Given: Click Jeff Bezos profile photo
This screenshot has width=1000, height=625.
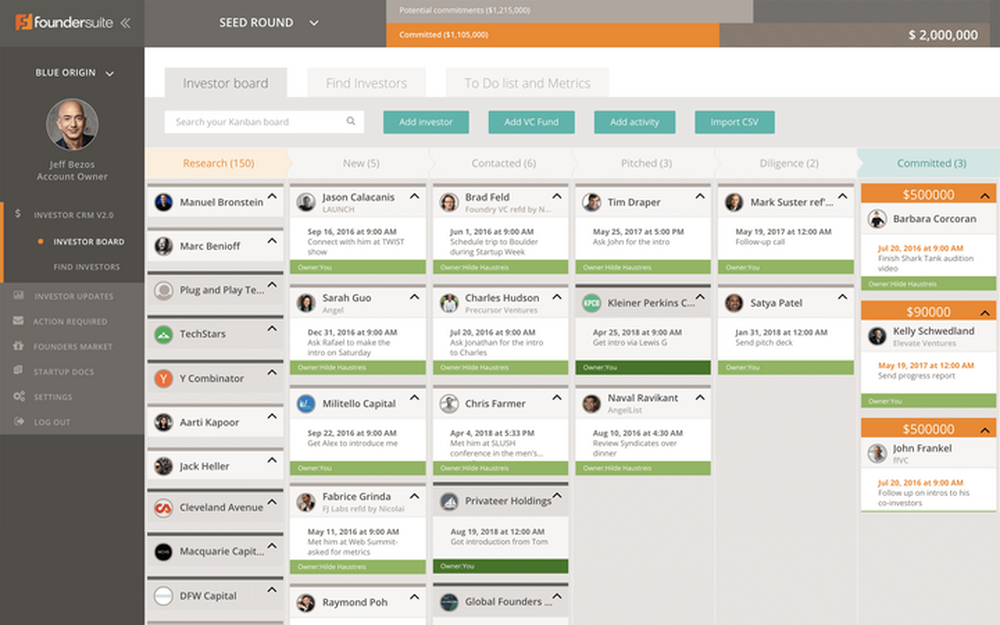Looking at the screenshot, I should (72, 124).
